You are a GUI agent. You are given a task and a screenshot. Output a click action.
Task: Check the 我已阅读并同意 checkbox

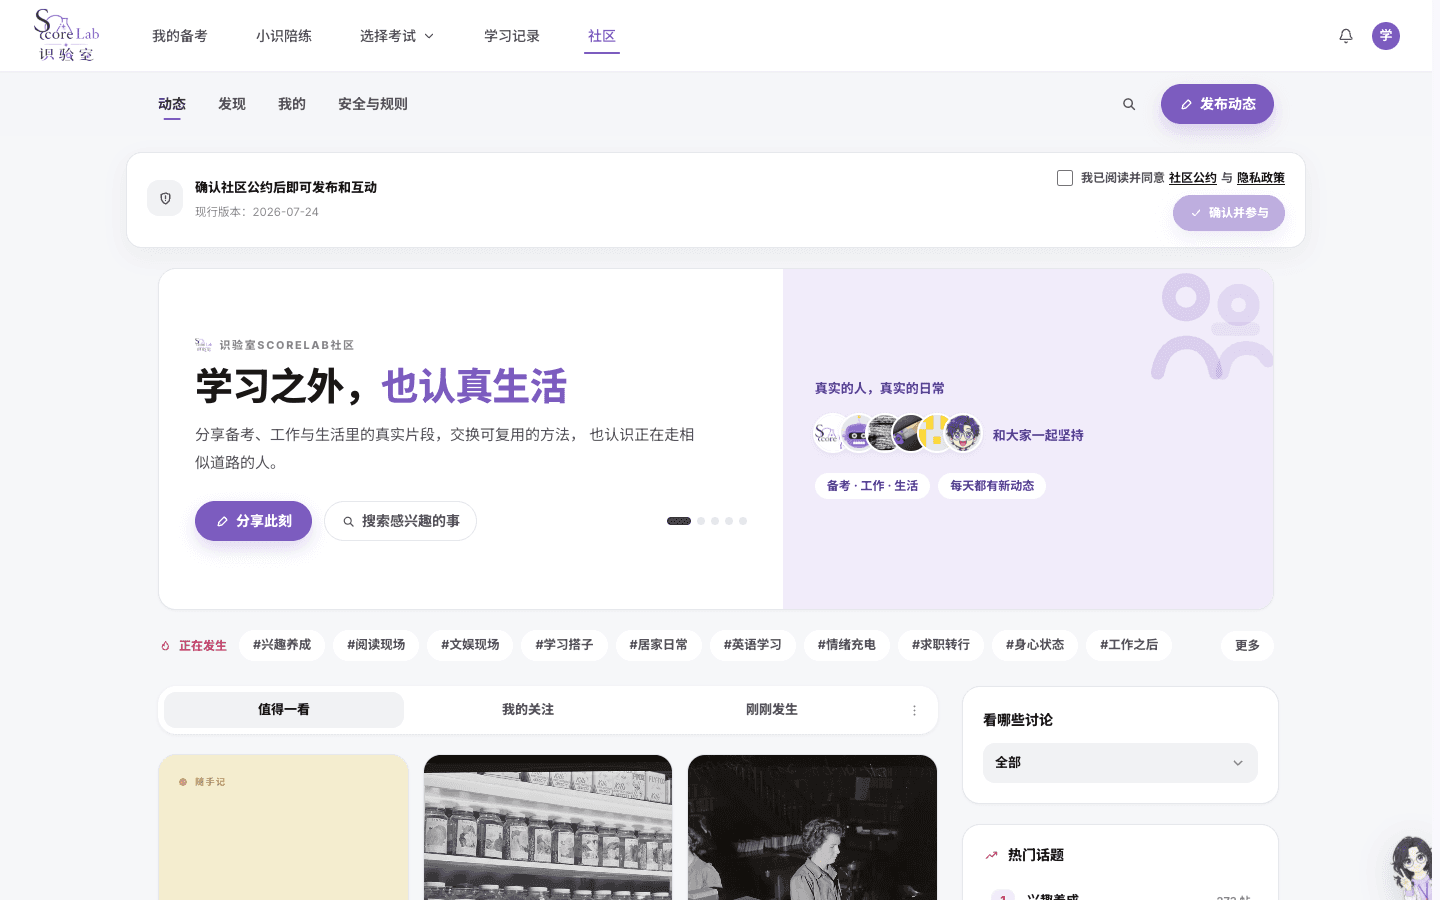(1065, 178)
